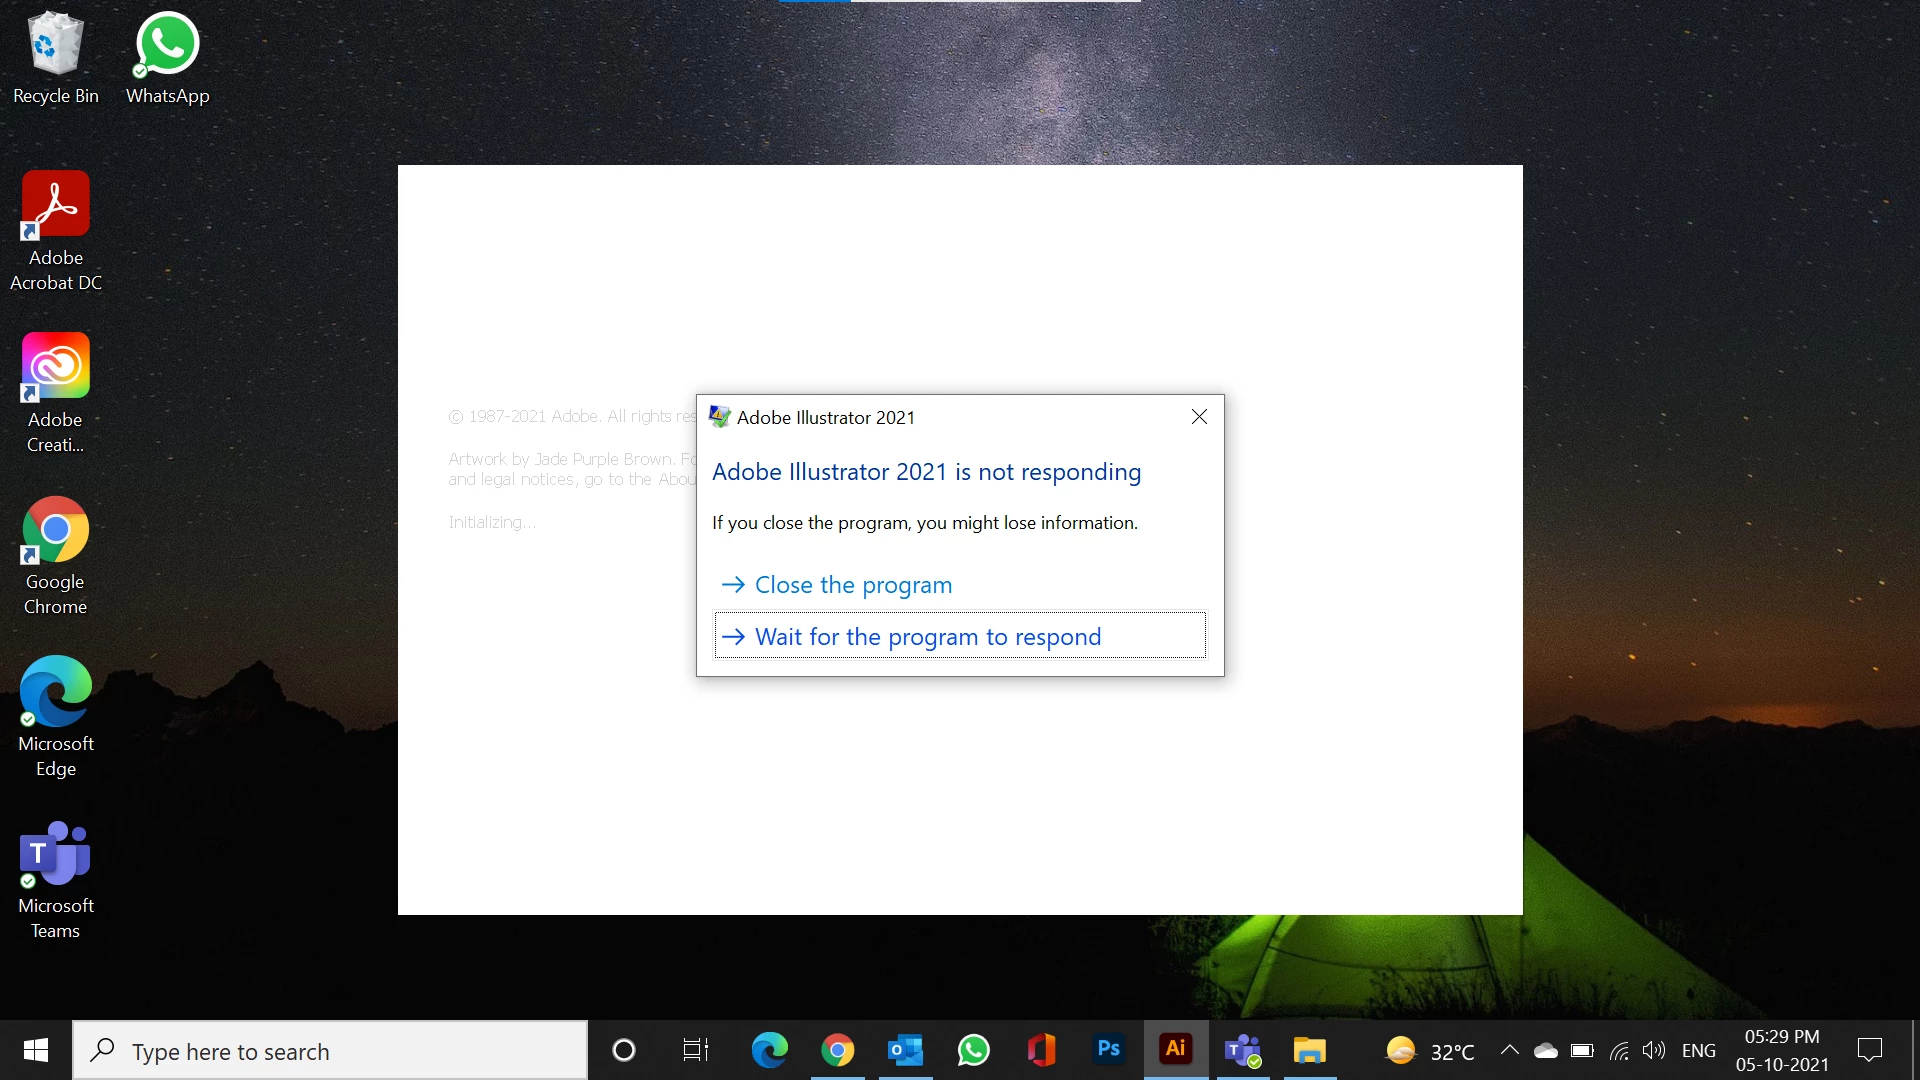Open Photoshop from the taskbar
The width and height of the screenshot is (1920, 1080).
[1108, 1049]
